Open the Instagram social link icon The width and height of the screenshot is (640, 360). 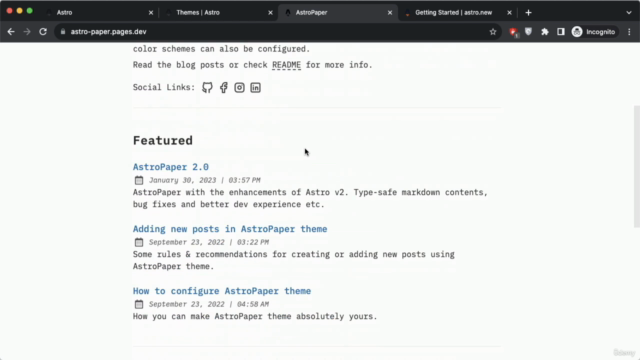coord(240,87)
